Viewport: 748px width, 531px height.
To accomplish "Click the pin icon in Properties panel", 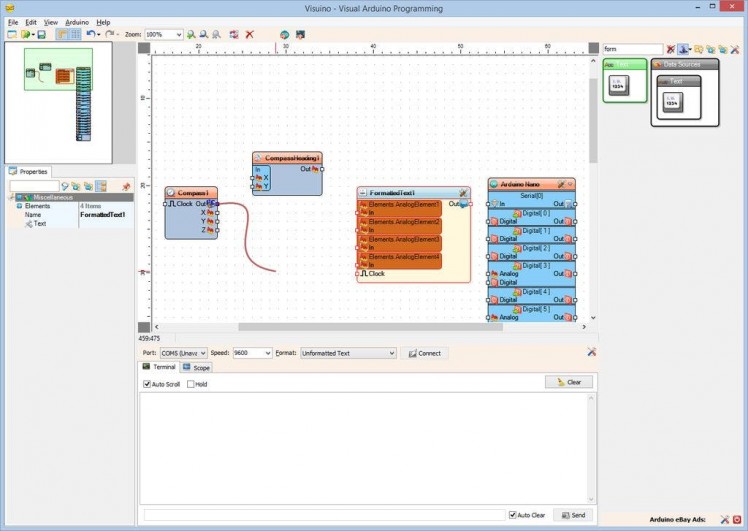I will point(126,186).
